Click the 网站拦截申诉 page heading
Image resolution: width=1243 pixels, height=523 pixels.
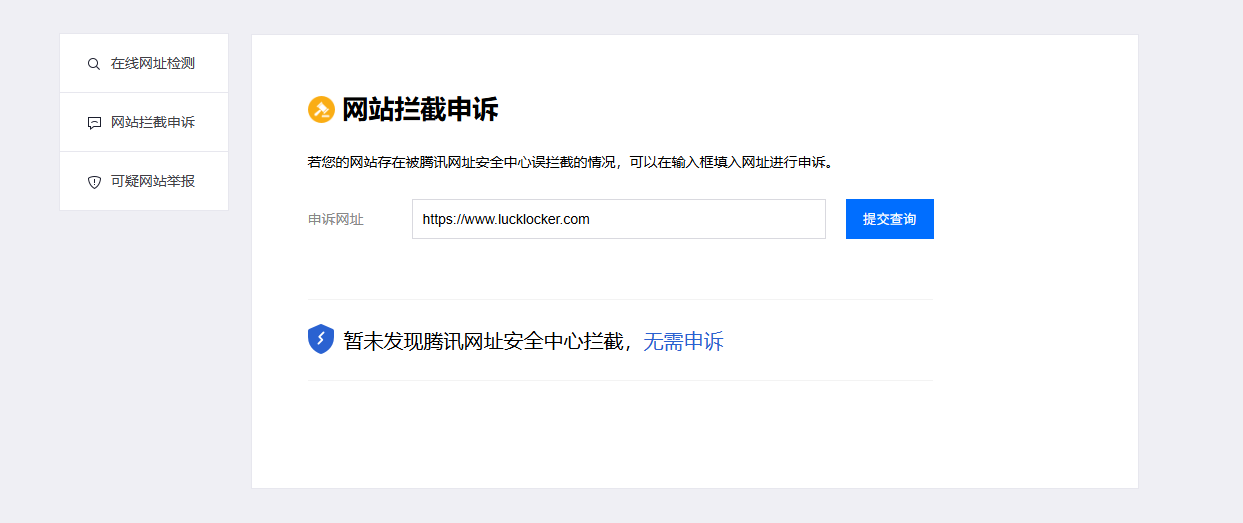pyautogui.click(x=420, y=110)
